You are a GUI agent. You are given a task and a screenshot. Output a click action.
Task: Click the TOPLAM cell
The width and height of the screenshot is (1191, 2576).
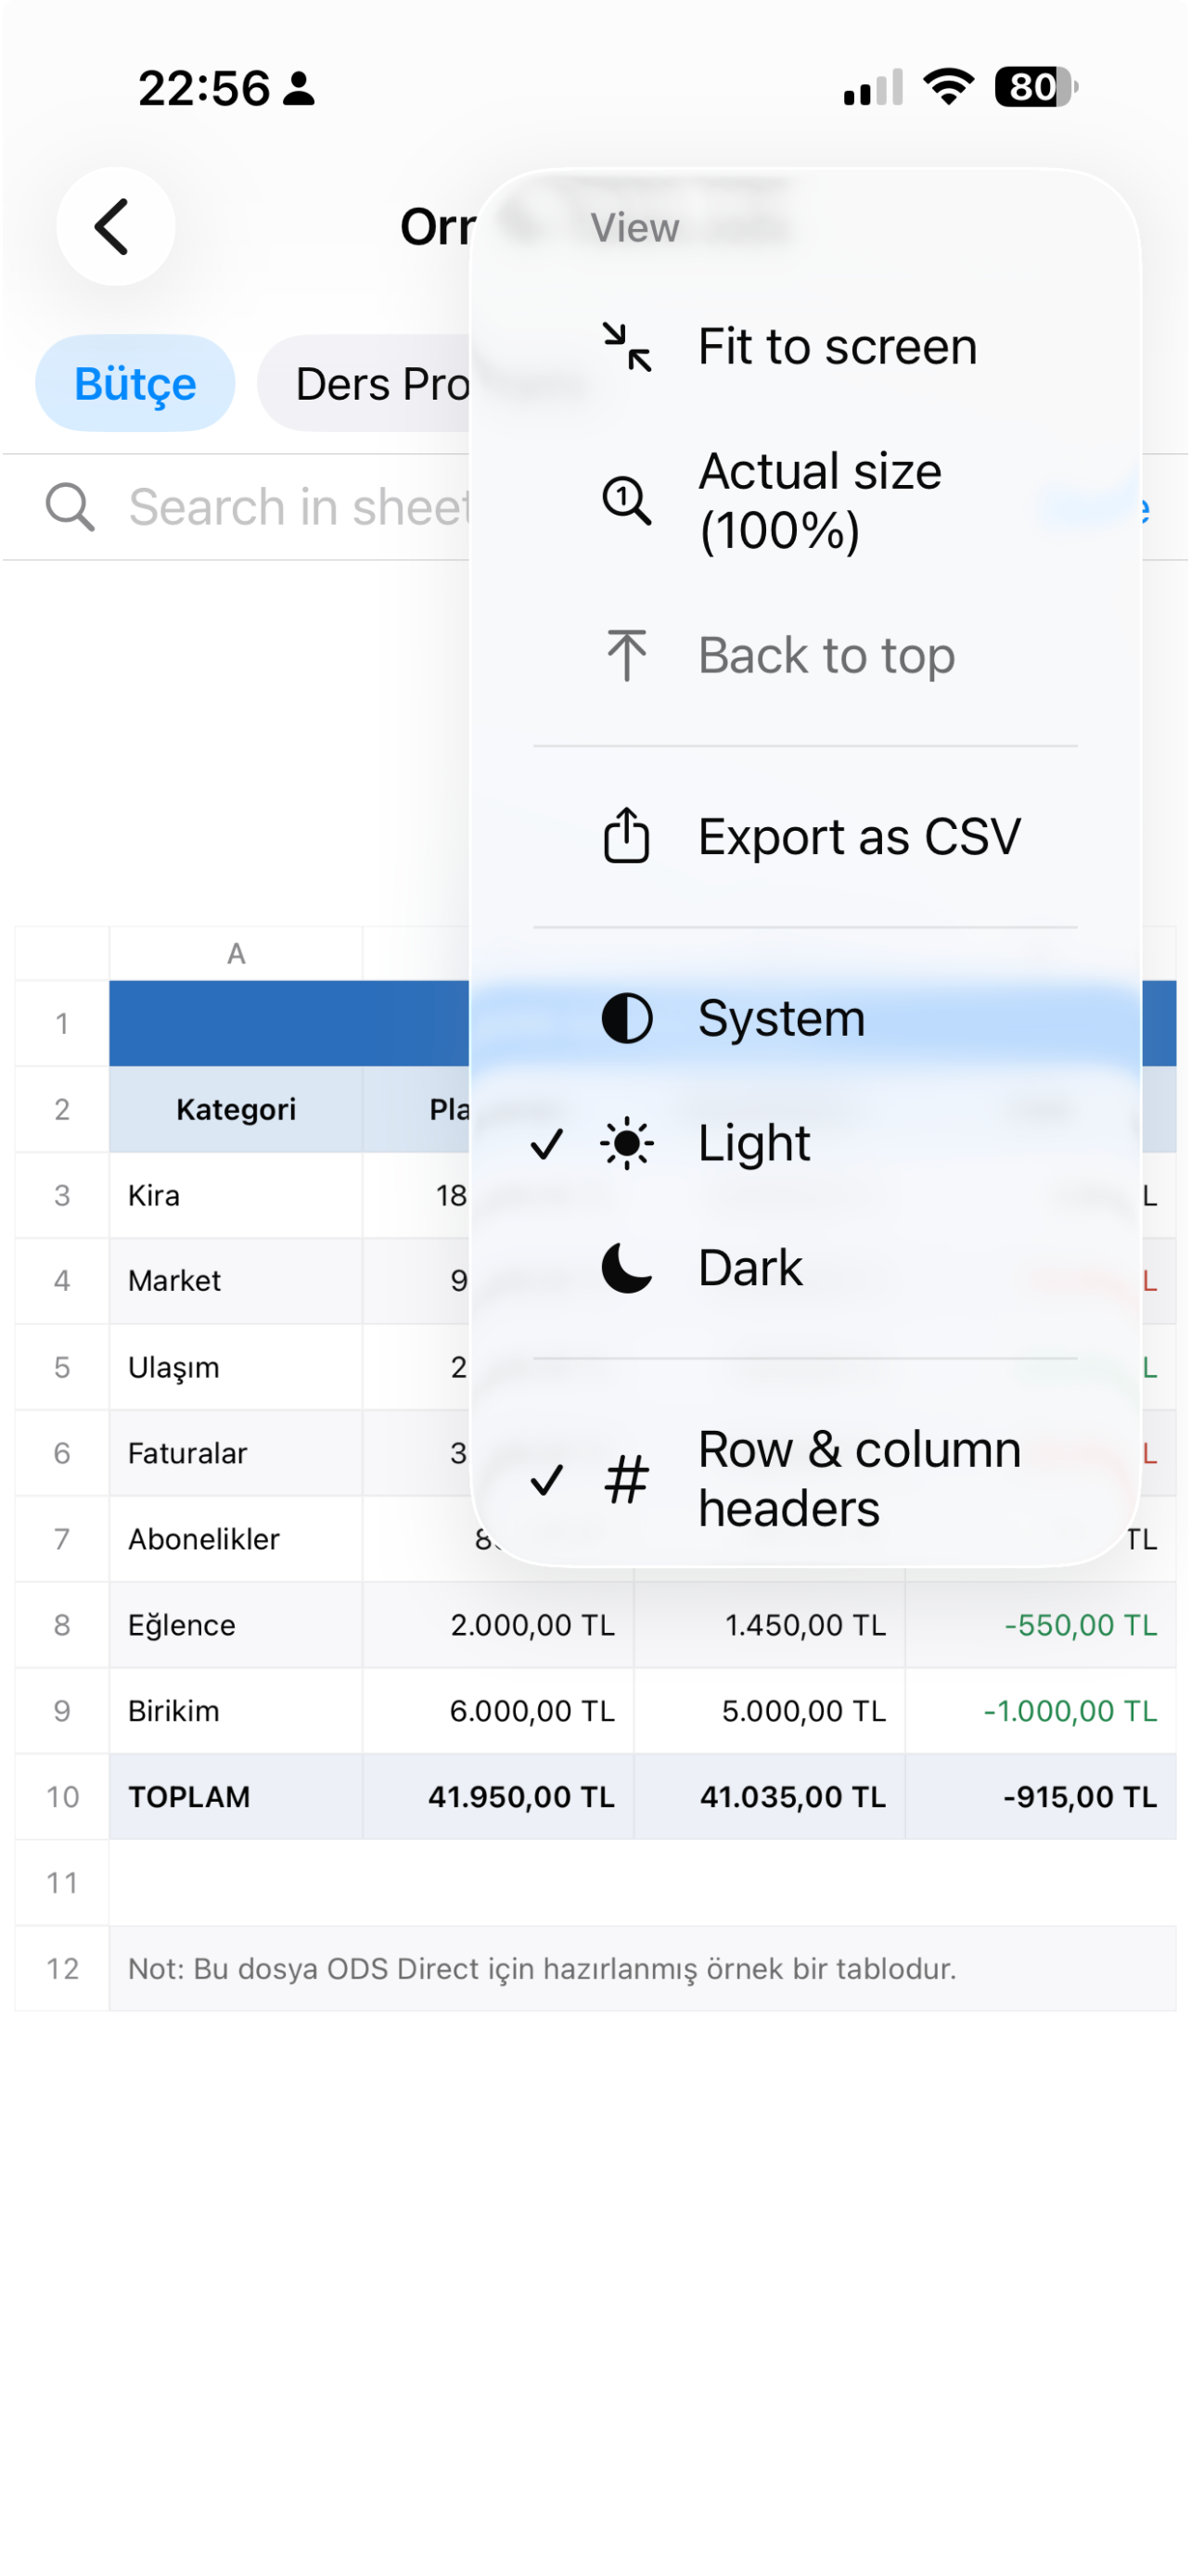pyautogui.click(x=236, y=1797)
